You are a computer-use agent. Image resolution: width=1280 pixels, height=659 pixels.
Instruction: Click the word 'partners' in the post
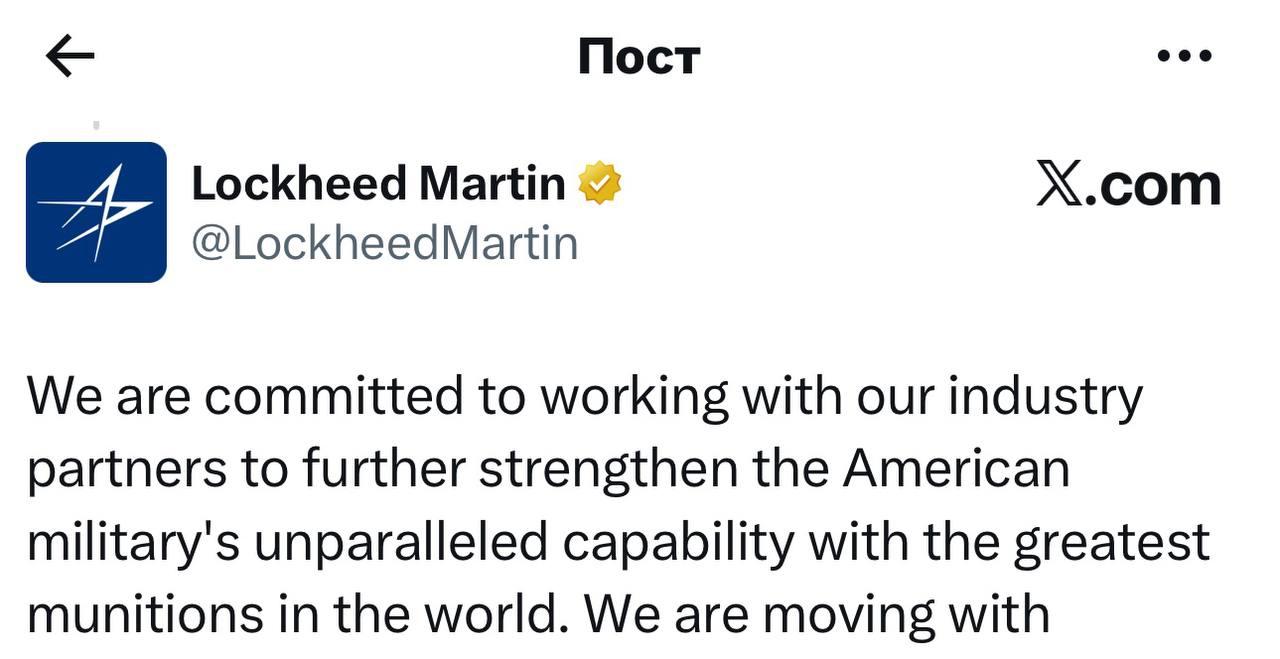[127, 470]
